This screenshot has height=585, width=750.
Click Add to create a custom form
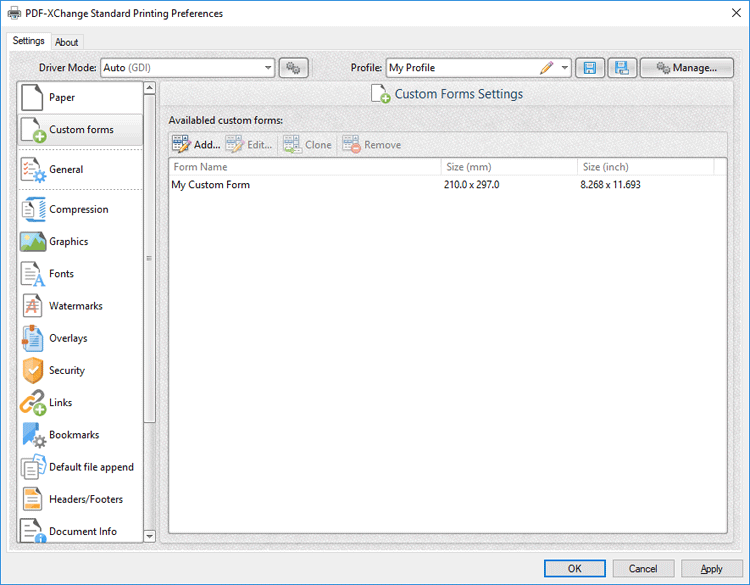coord(196,145)
